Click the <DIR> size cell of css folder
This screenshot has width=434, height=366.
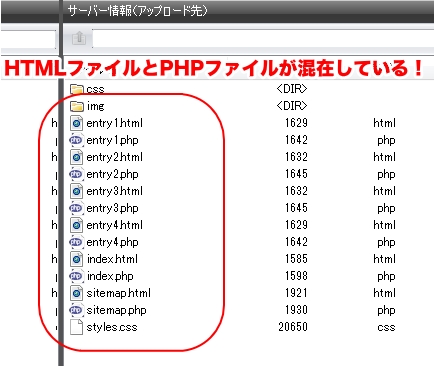click(292, 89)
